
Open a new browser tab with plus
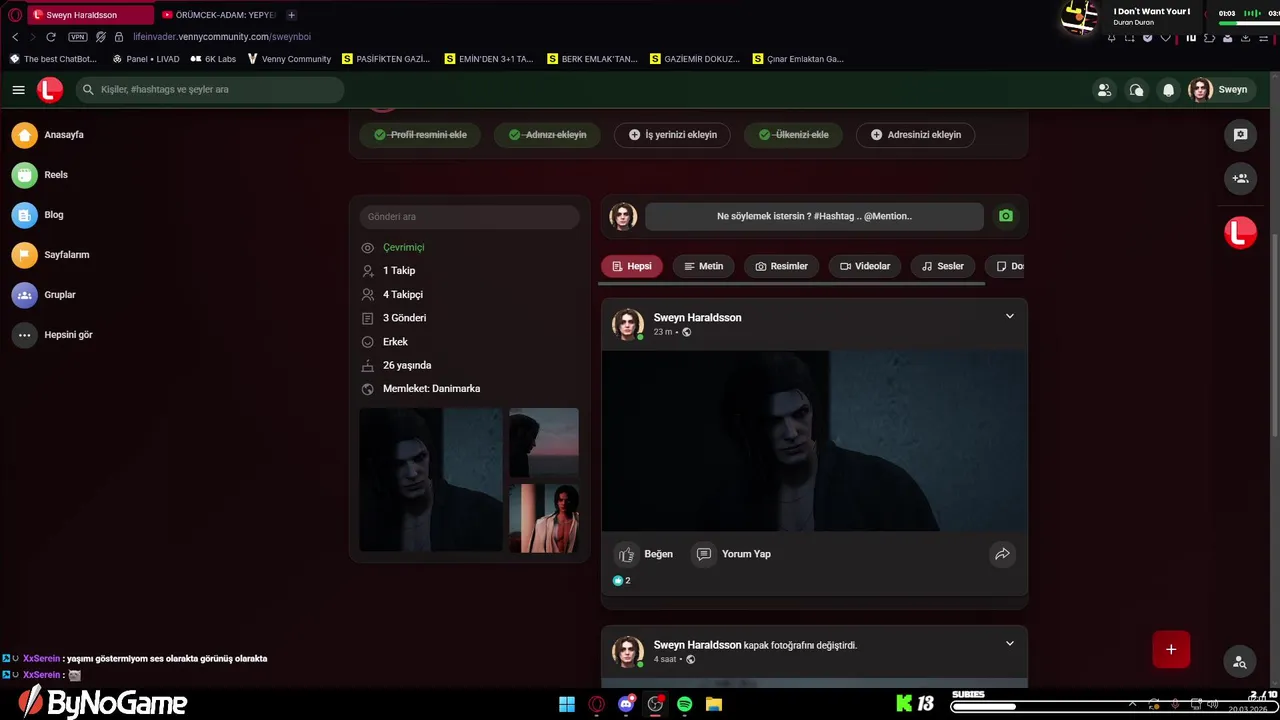click(x=291, y=15)
